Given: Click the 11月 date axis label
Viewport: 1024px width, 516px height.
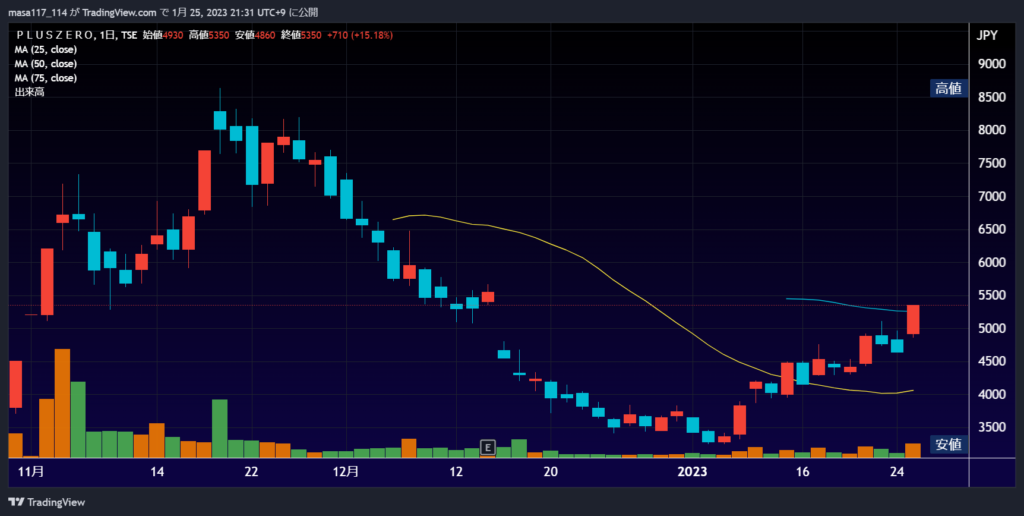Looking at the screenshot, I should tap(31, 472).
